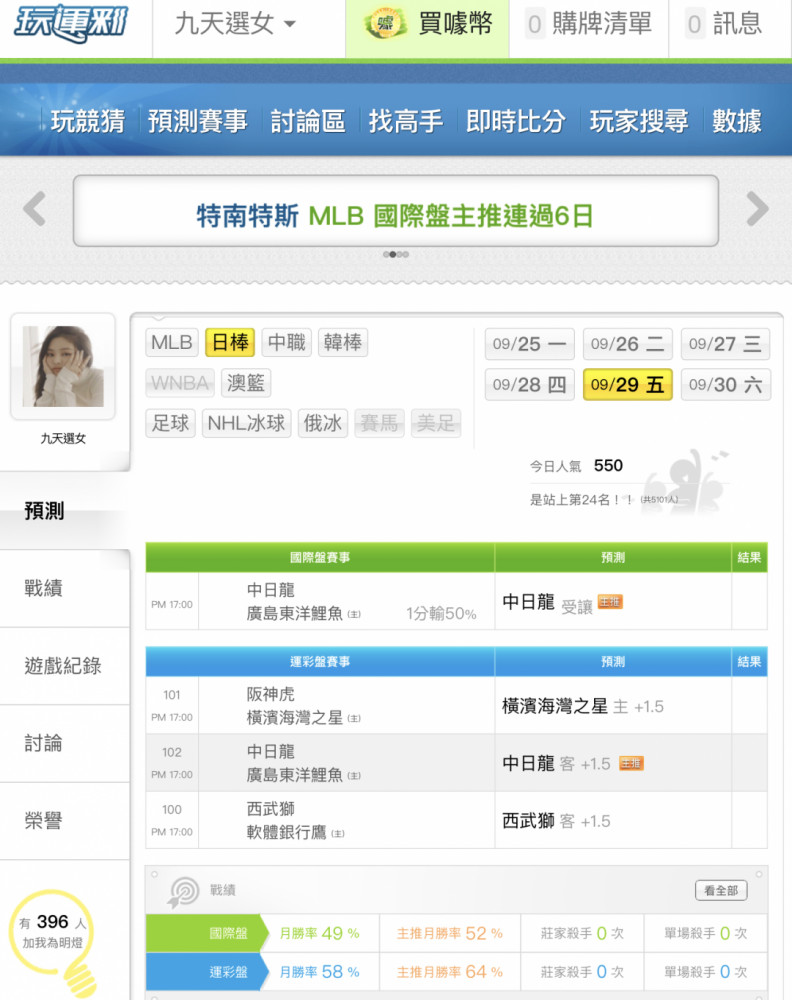Click the banner pagination dots
Screen dimensions: 792x1000
coord(396,254)
